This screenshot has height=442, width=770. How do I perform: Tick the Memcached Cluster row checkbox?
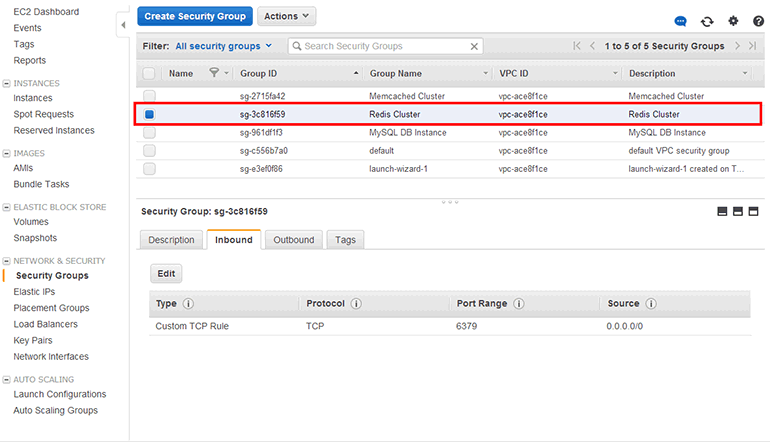tap(149, 96)
